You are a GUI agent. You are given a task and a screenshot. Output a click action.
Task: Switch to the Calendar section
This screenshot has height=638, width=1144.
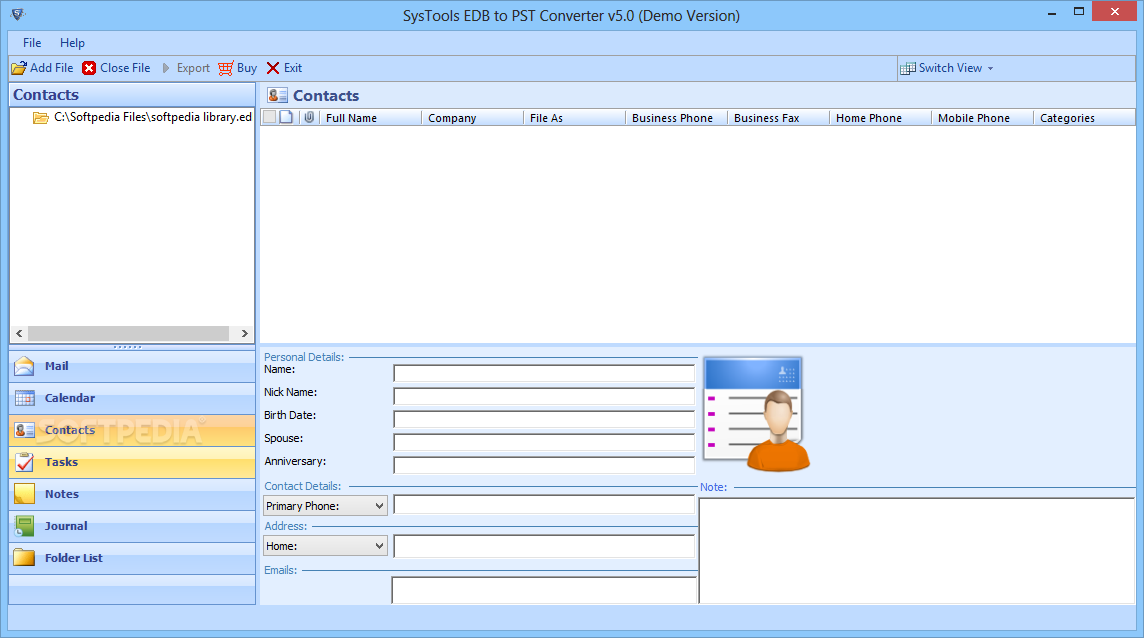[132, 398]
